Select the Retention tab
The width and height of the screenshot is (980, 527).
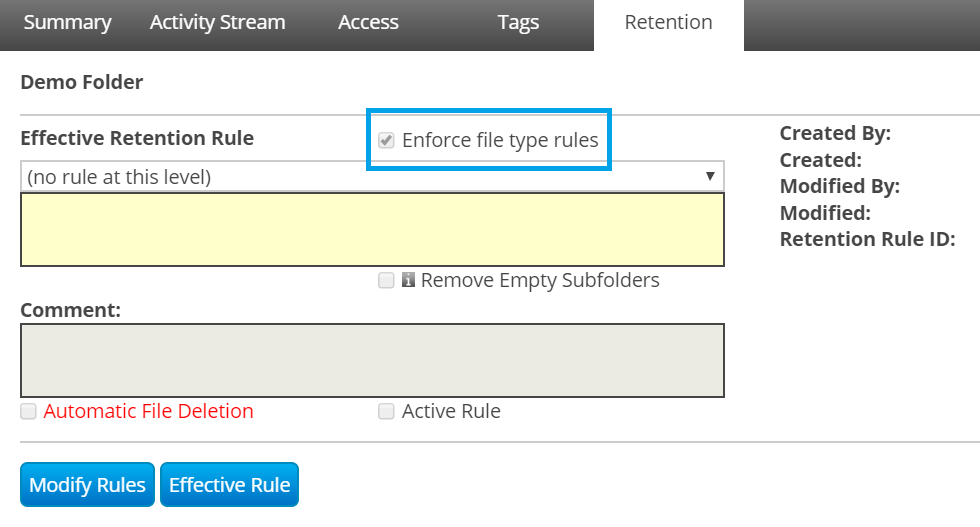point(668,22)
